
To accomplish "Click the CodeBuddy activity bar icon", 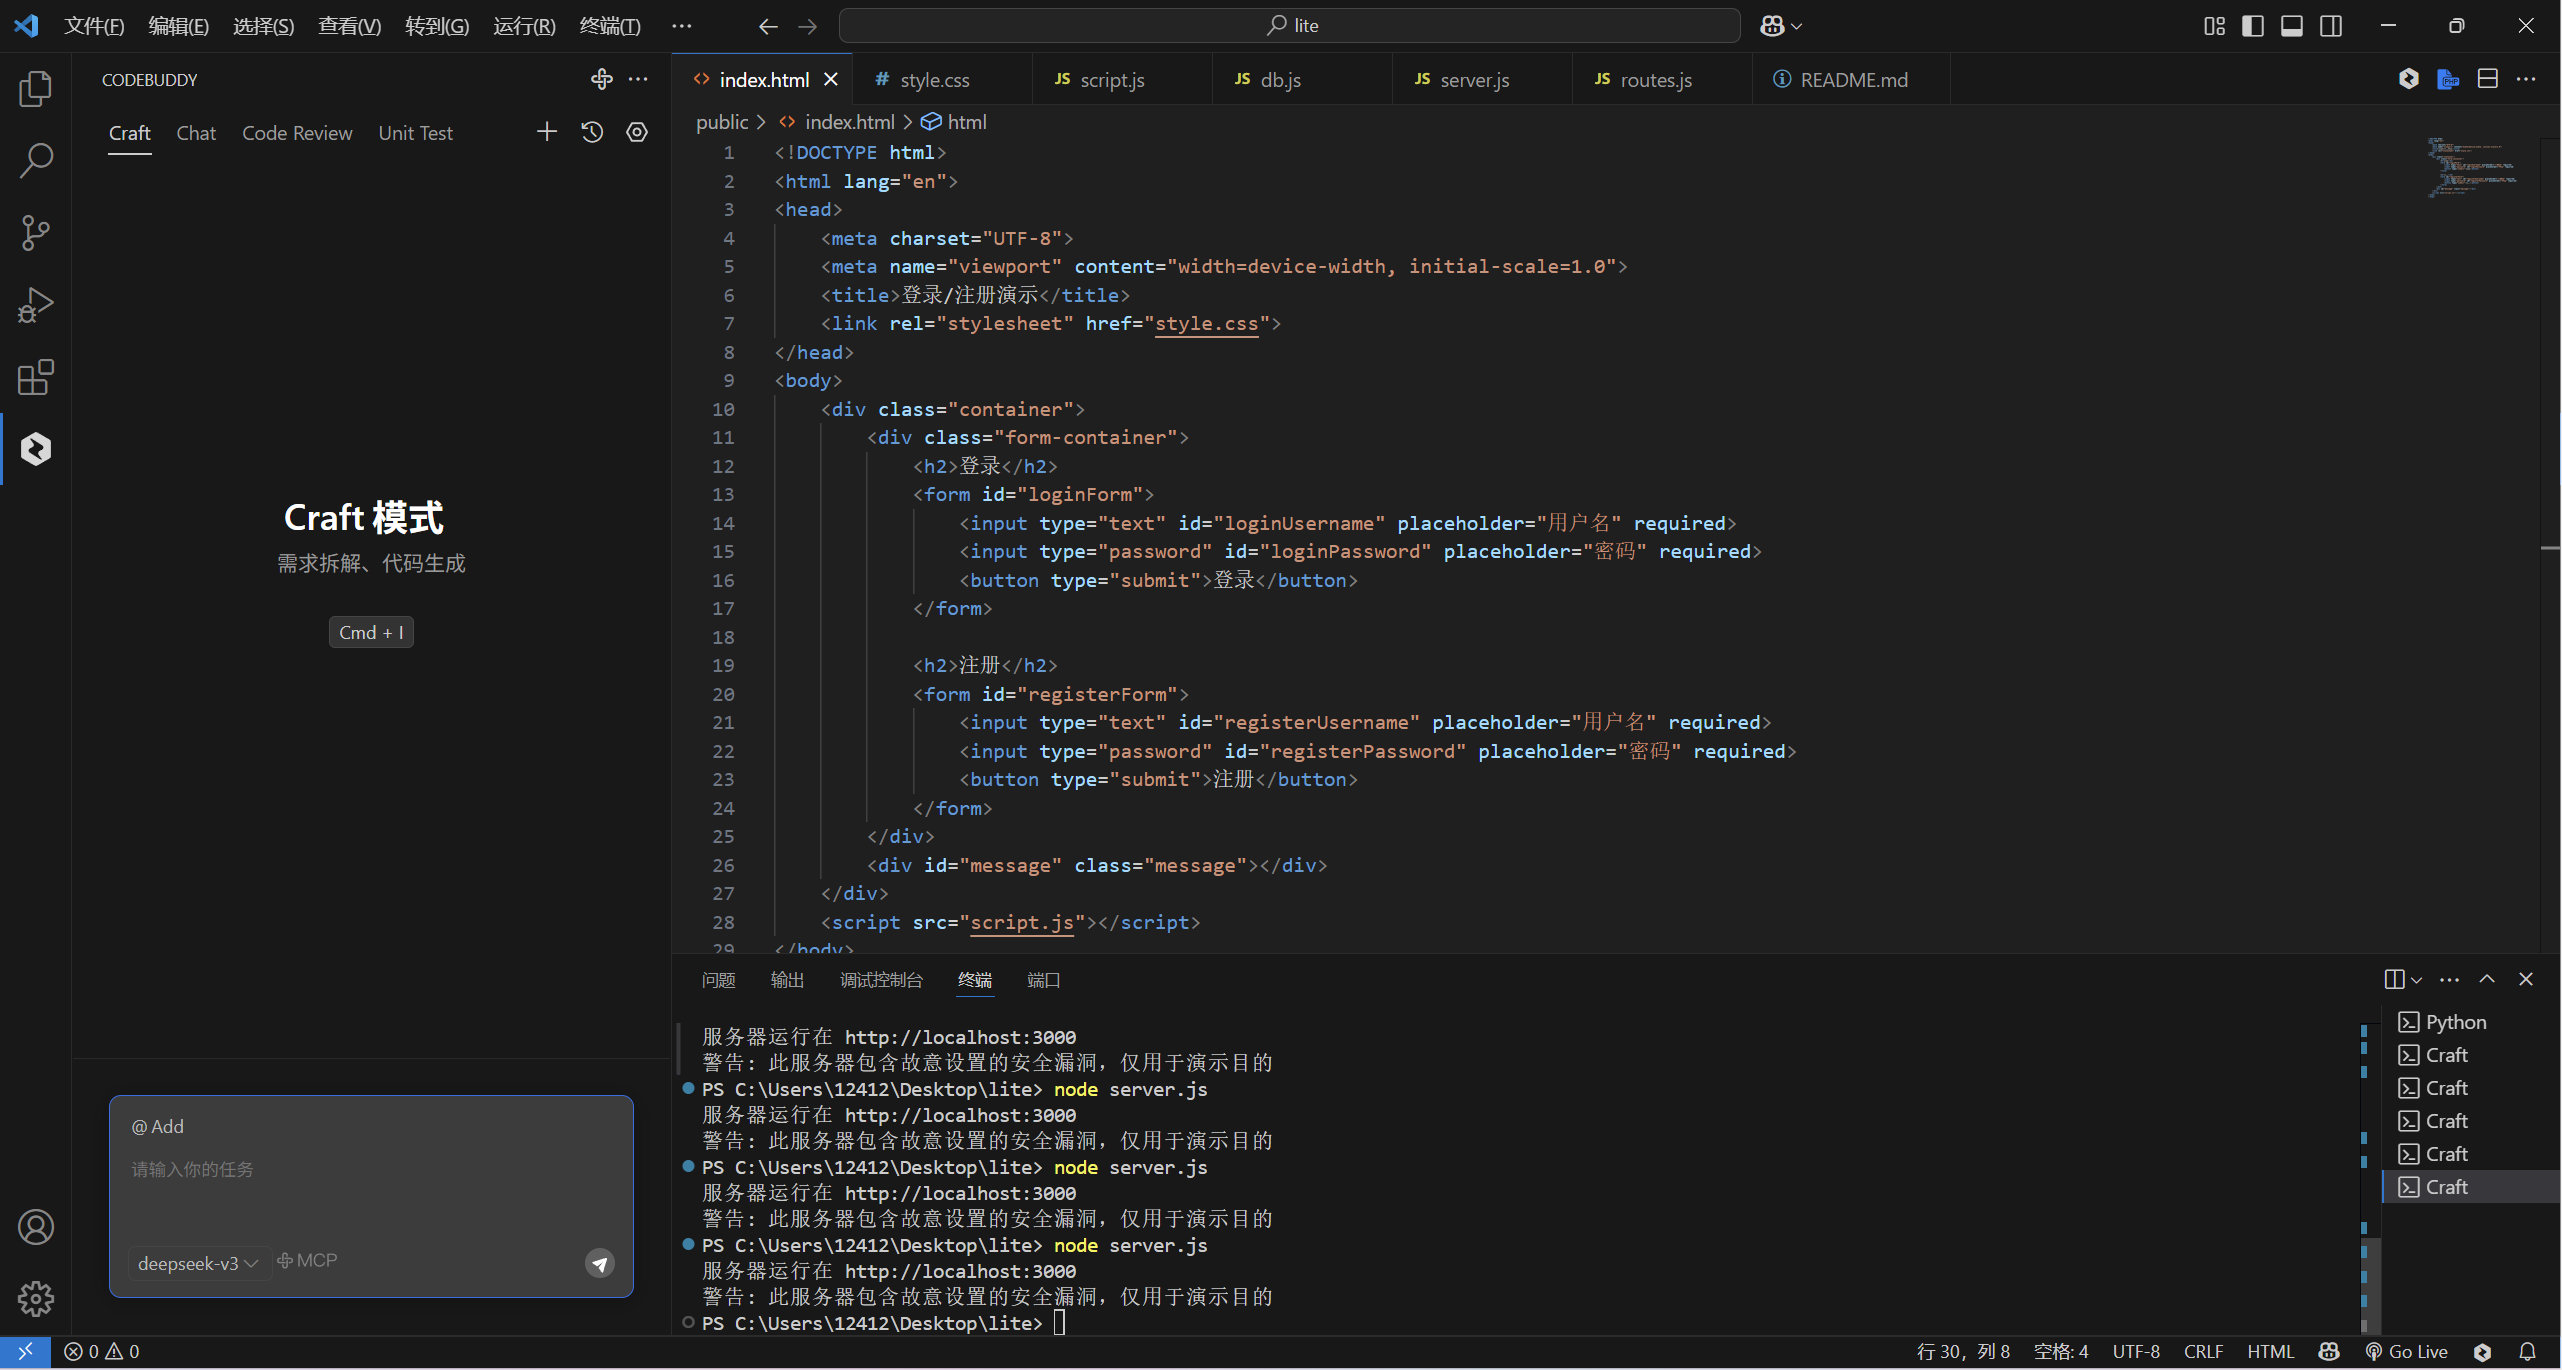I will pyautogui.click(x=36, y=449).
